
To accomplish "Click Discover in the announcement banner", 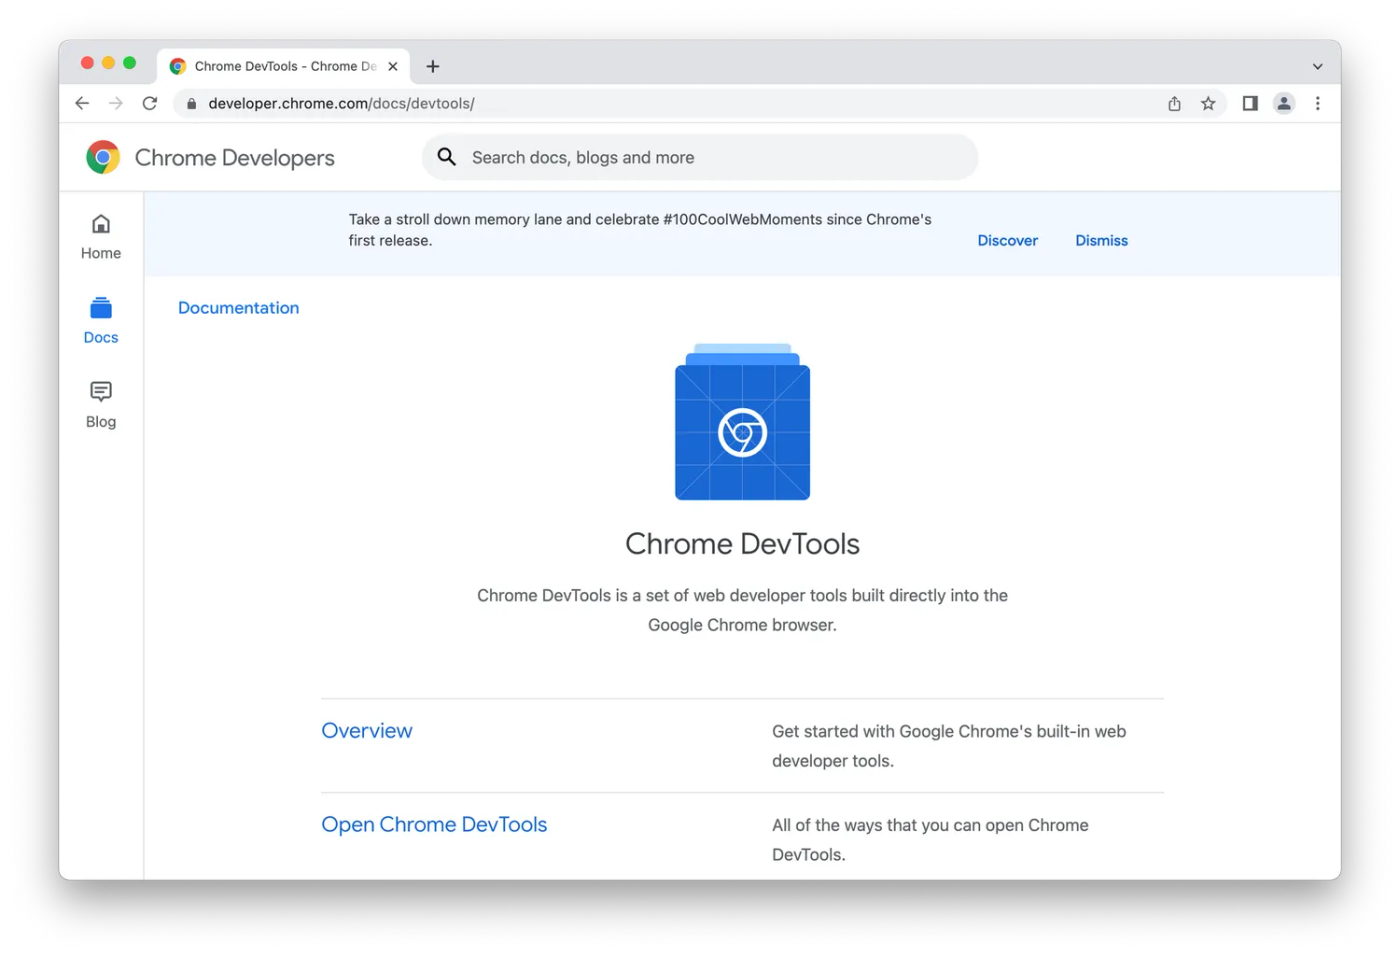I will tap(1007, 240).
